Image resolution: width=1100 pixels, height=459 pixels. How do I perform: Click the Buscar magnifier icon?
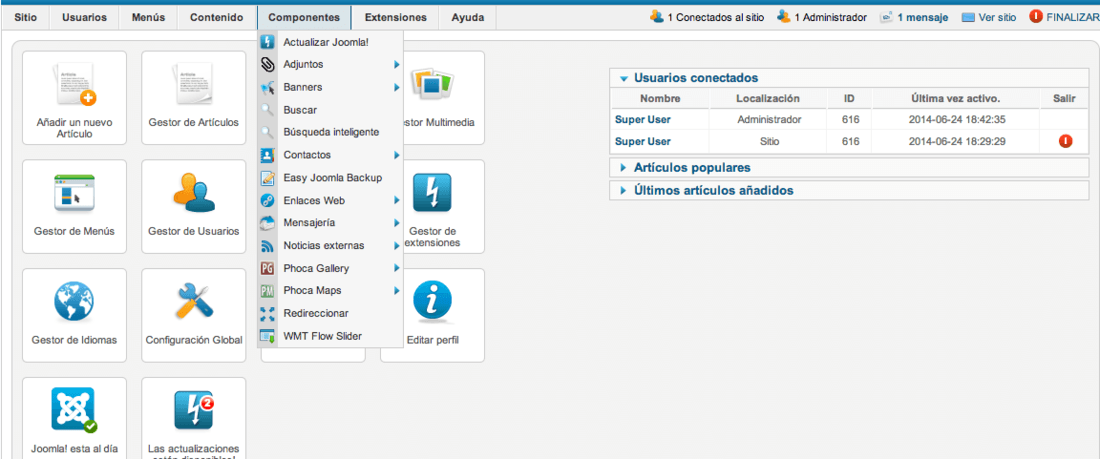point(267,109)
